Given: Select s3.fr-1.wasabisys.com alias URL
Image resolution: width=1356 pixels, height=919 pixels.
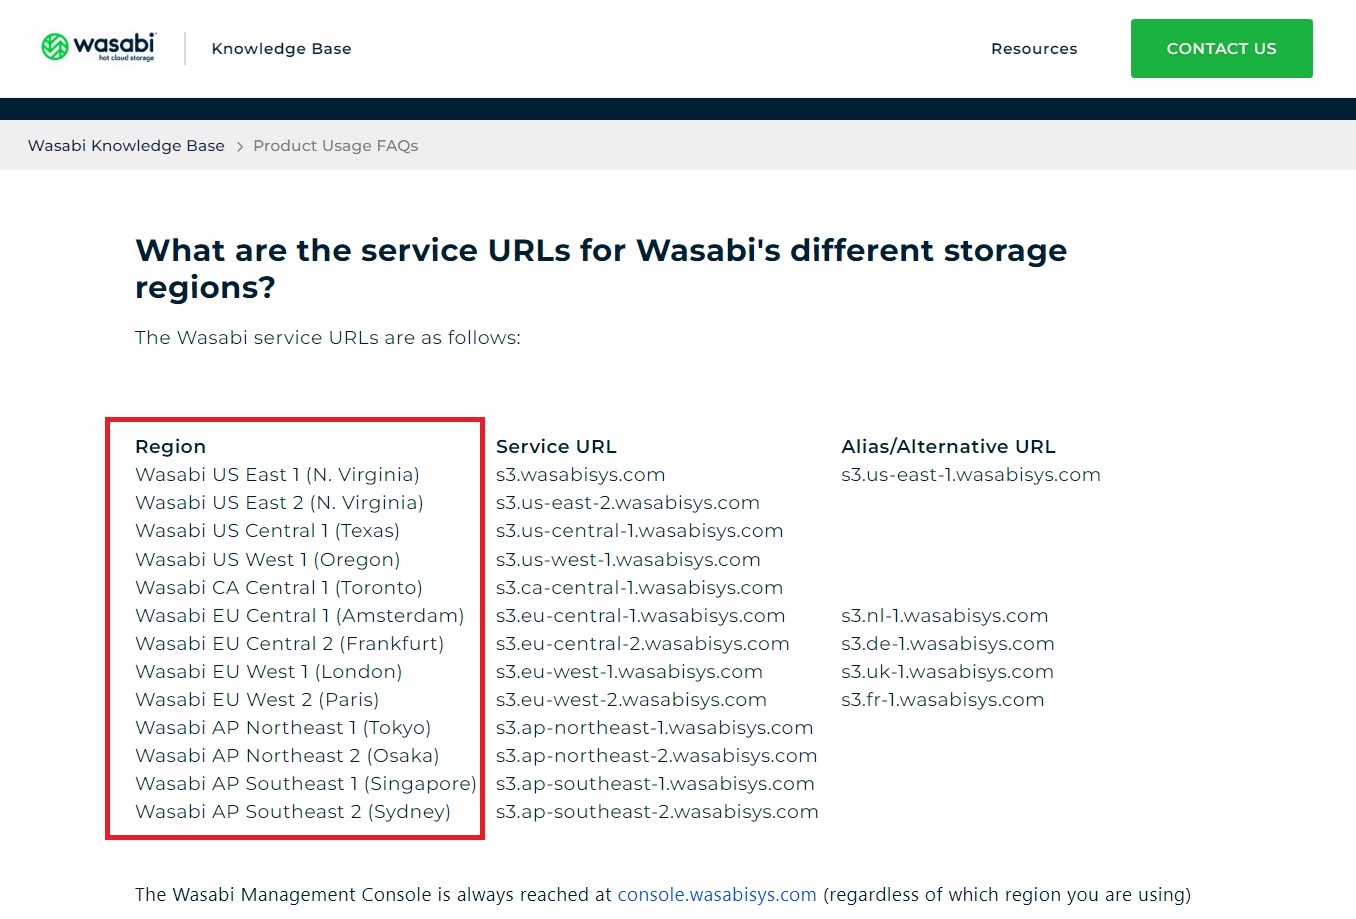Looking at the screenshot, I should coord(943,700).
